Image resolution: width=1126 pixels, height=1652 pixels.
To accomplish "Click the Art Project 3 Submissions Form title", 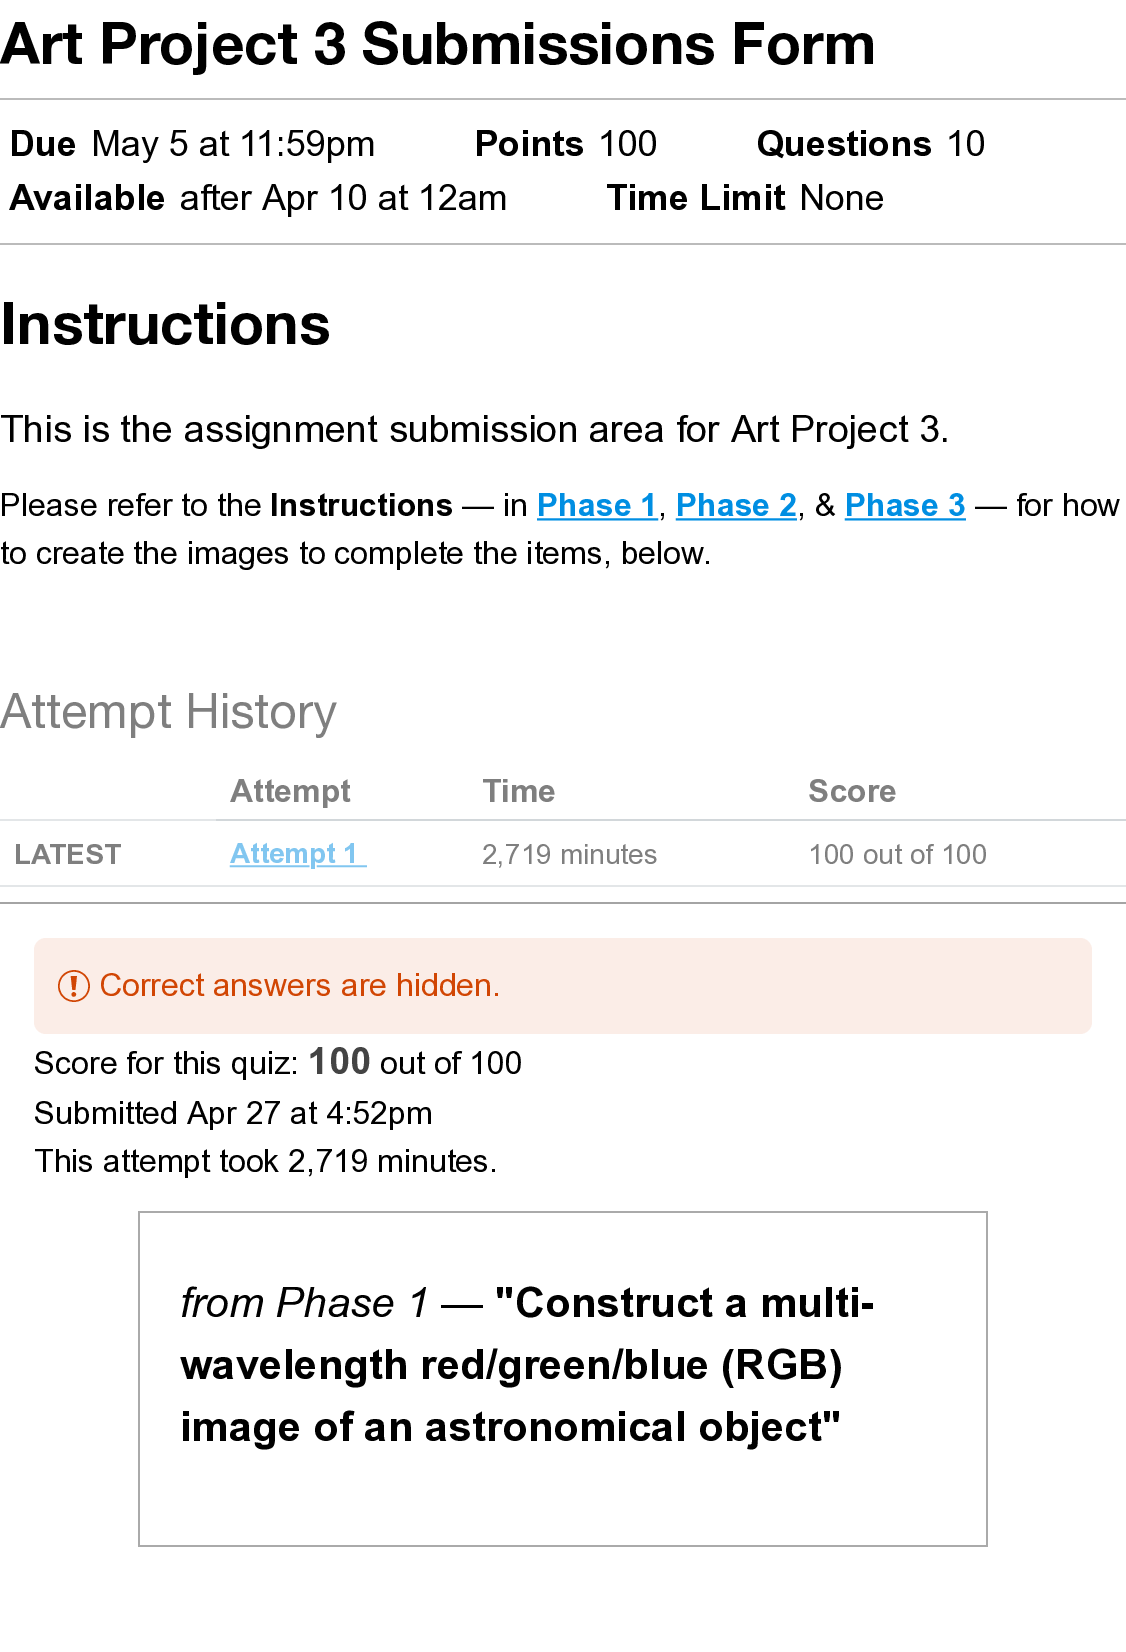I will (x=438, y=45).
